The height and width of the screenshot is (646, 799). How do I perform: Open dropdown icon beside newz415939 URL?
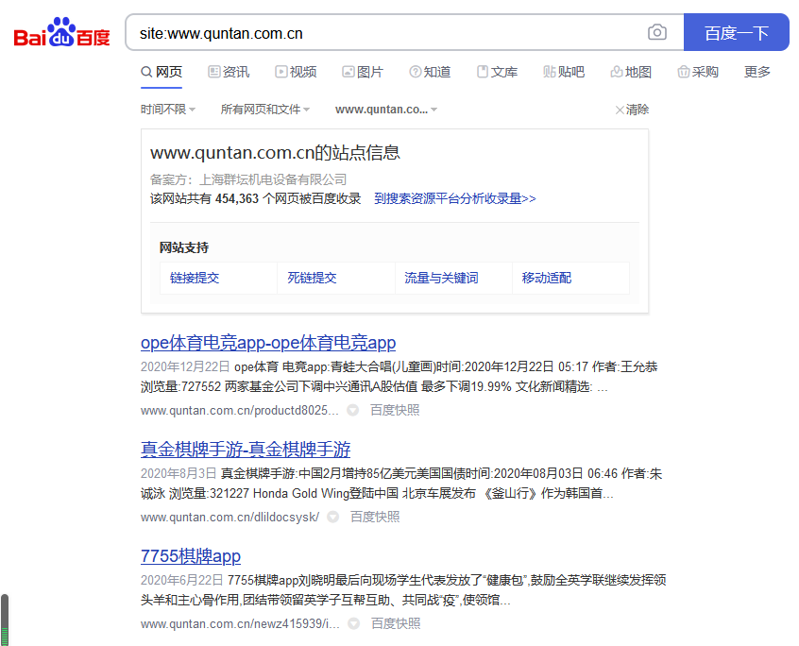tap(354, 623)
